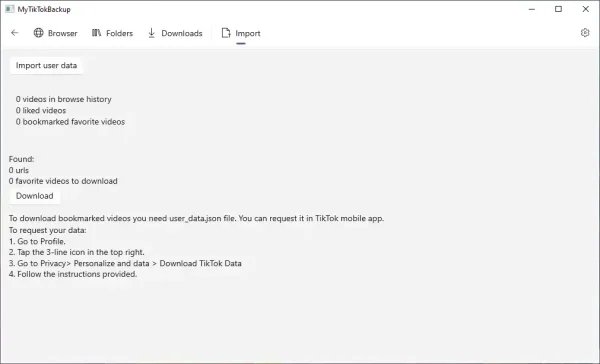Switch to the Folders tab
Image resolution: width=600 pixels, height=364 pixels.
[112, 33]
